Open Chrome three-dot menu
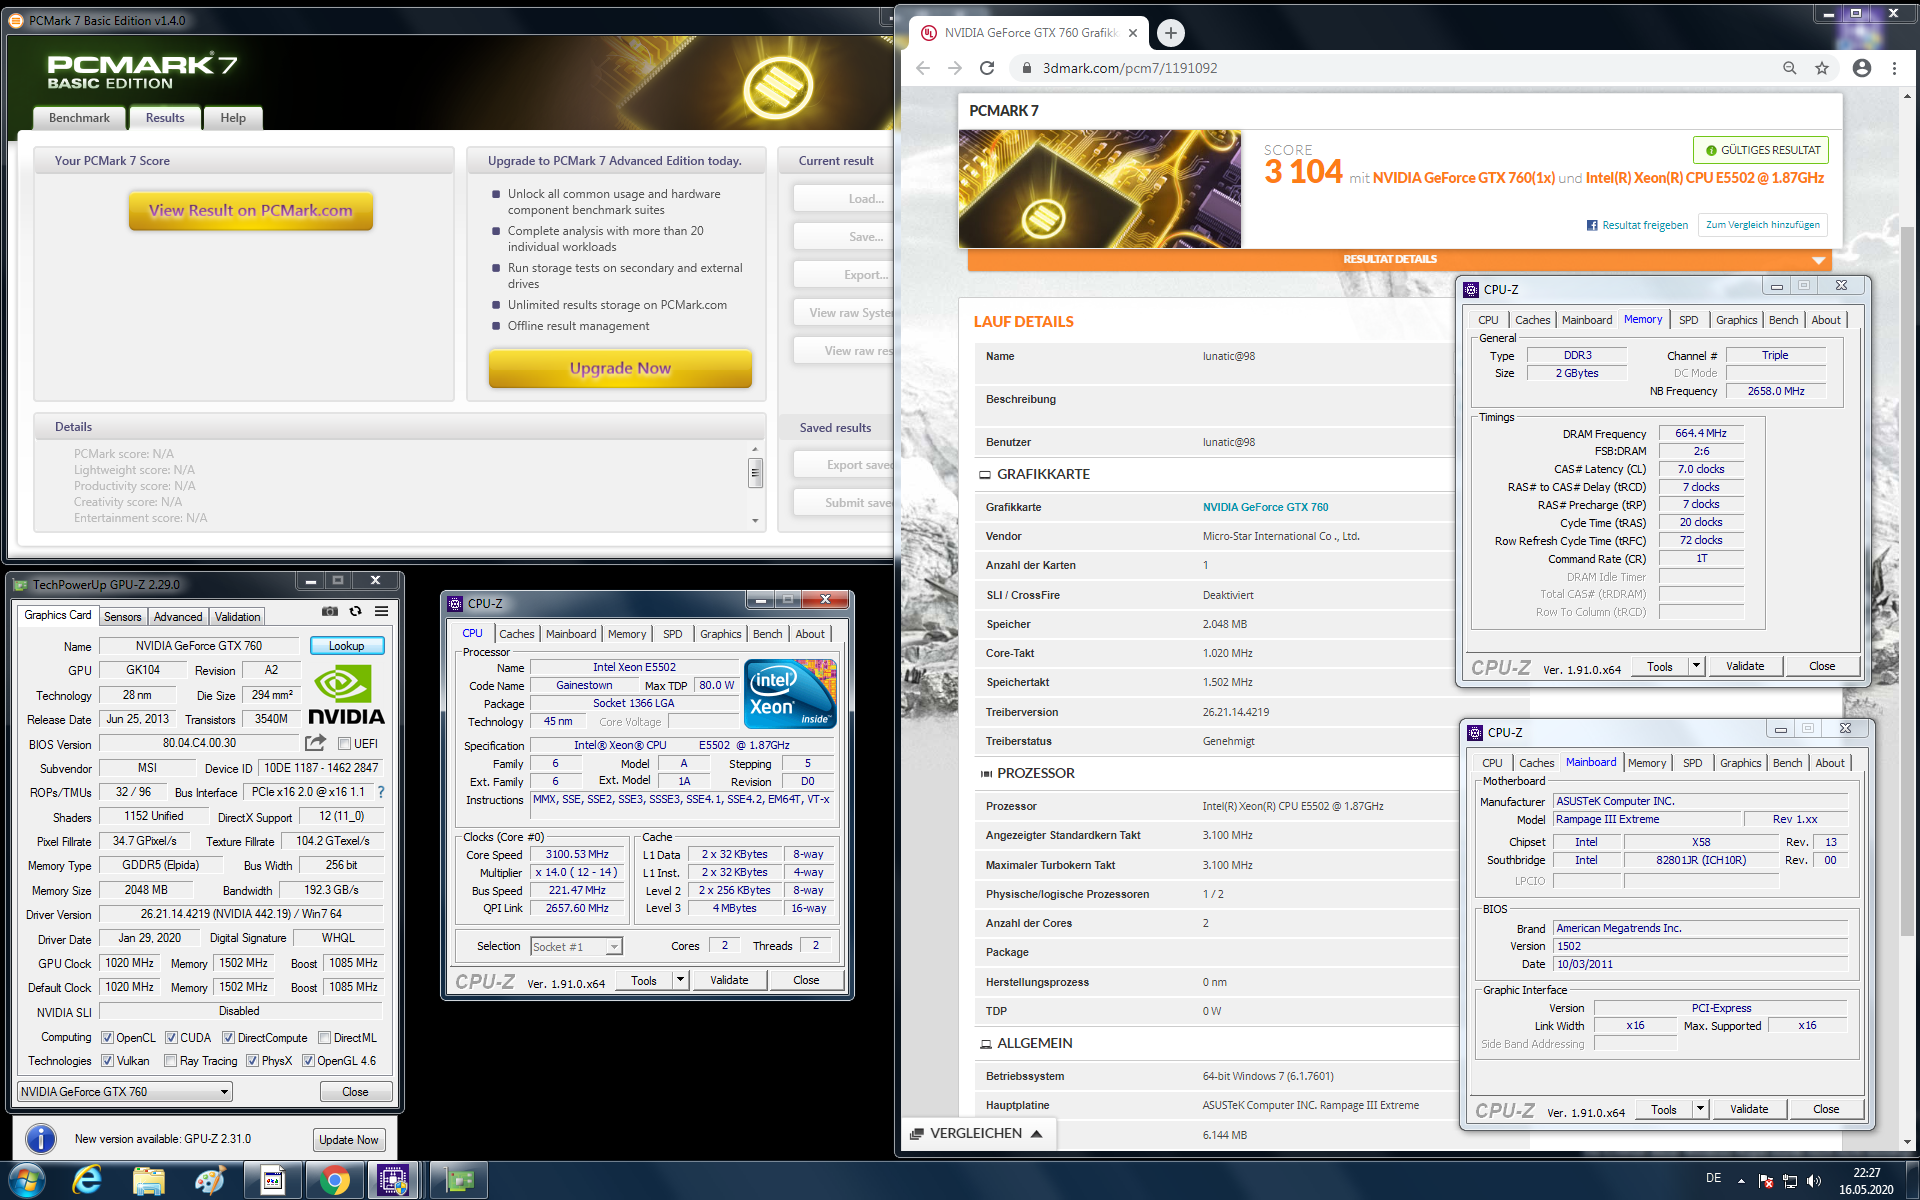 [1894, 68]
